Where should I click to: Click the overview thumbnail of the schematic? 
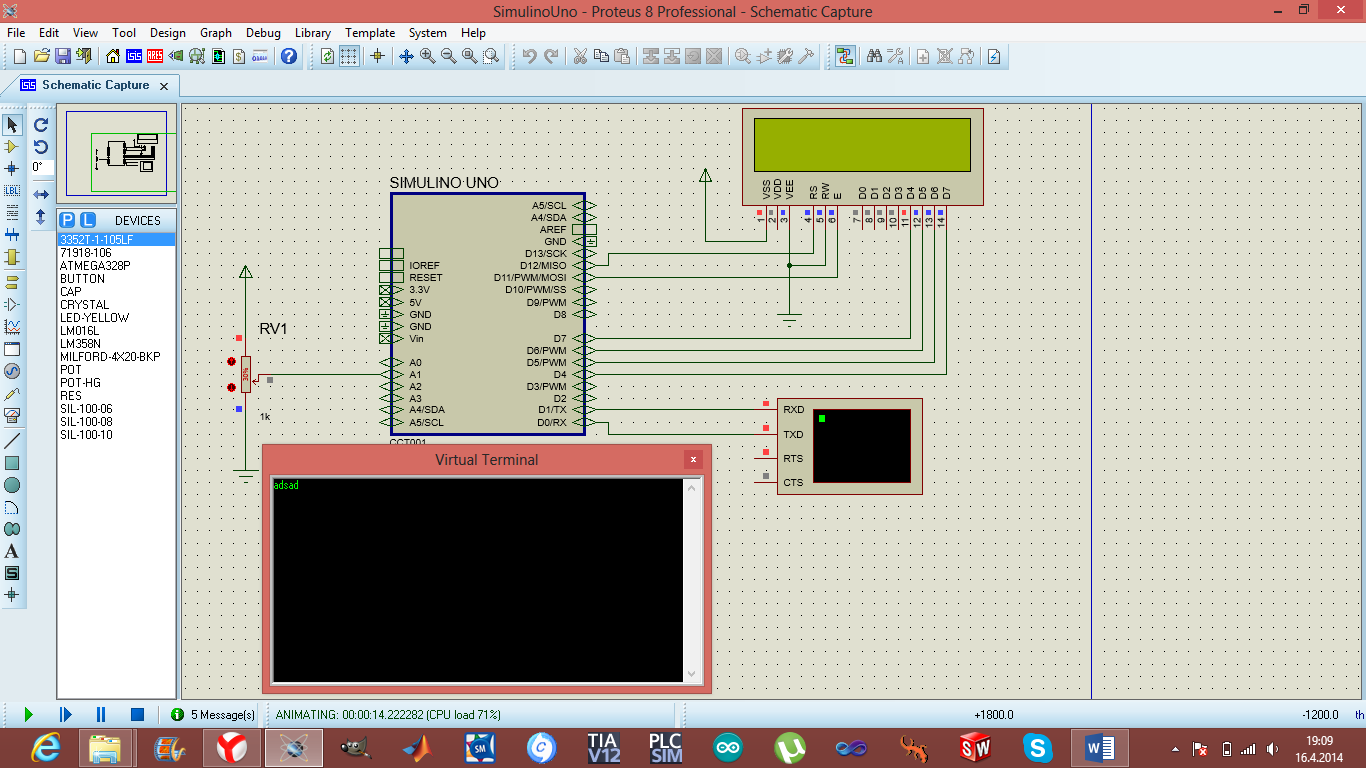(116, 153)
